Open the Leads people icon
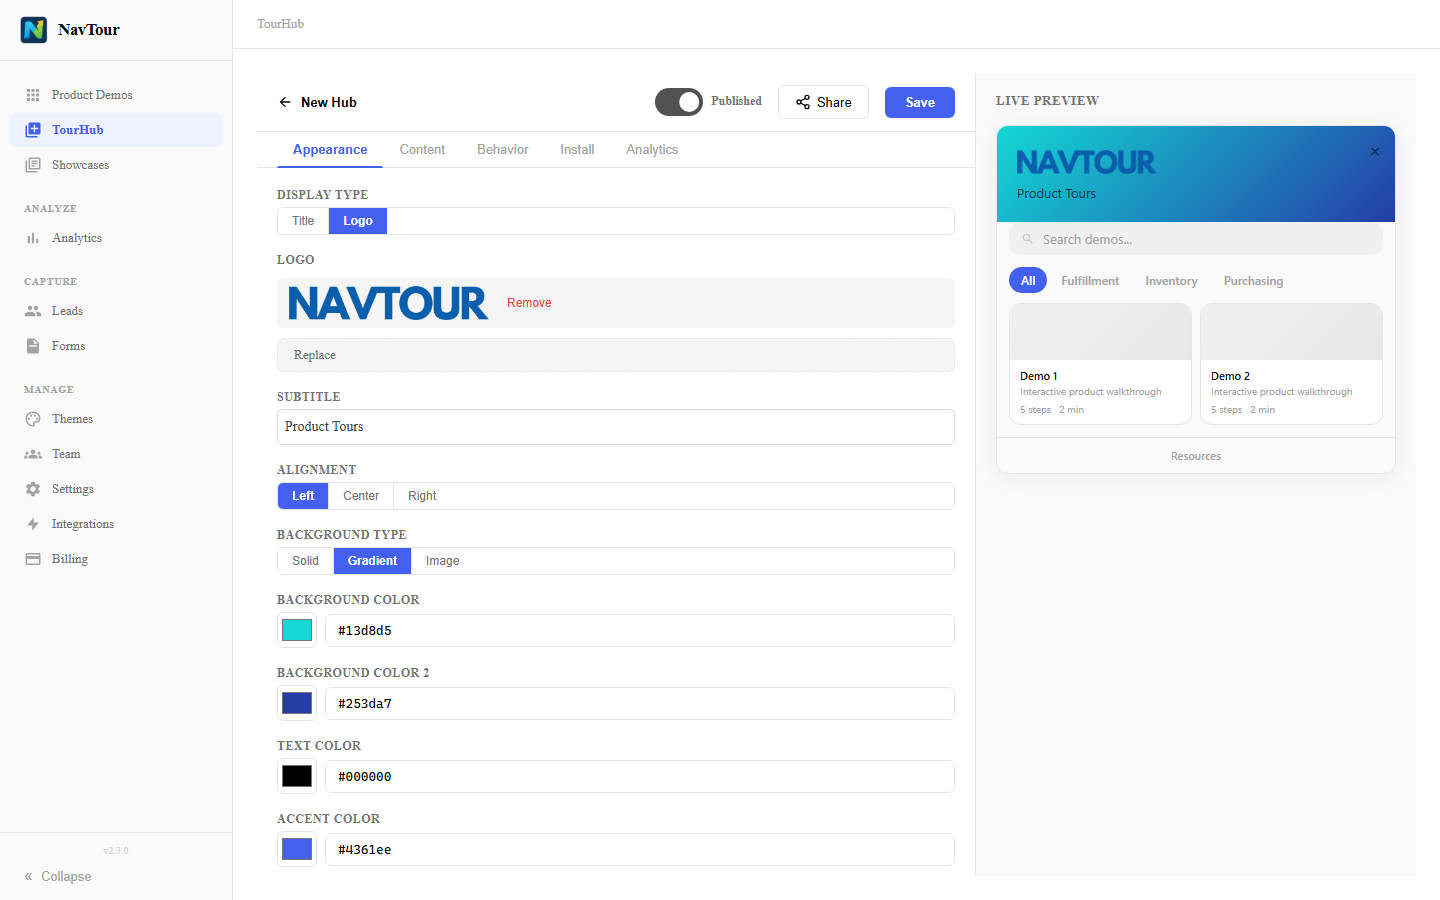The image size is (1440, 900). click(33, 311)
